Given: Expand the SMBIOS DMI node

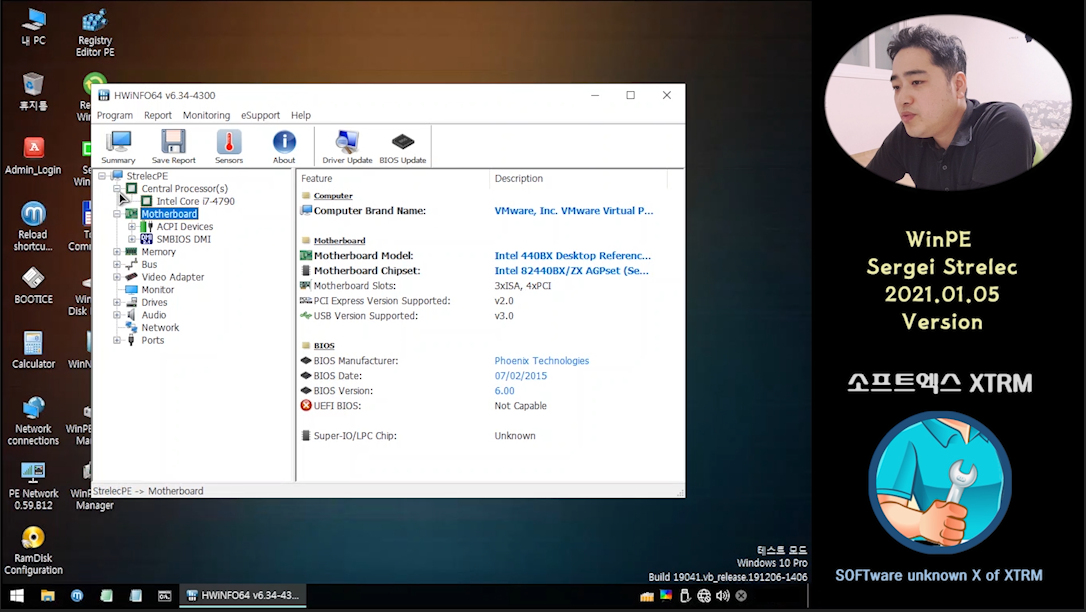Looking at the screenshot, I should pyautogui.click(x=132, y=239).
